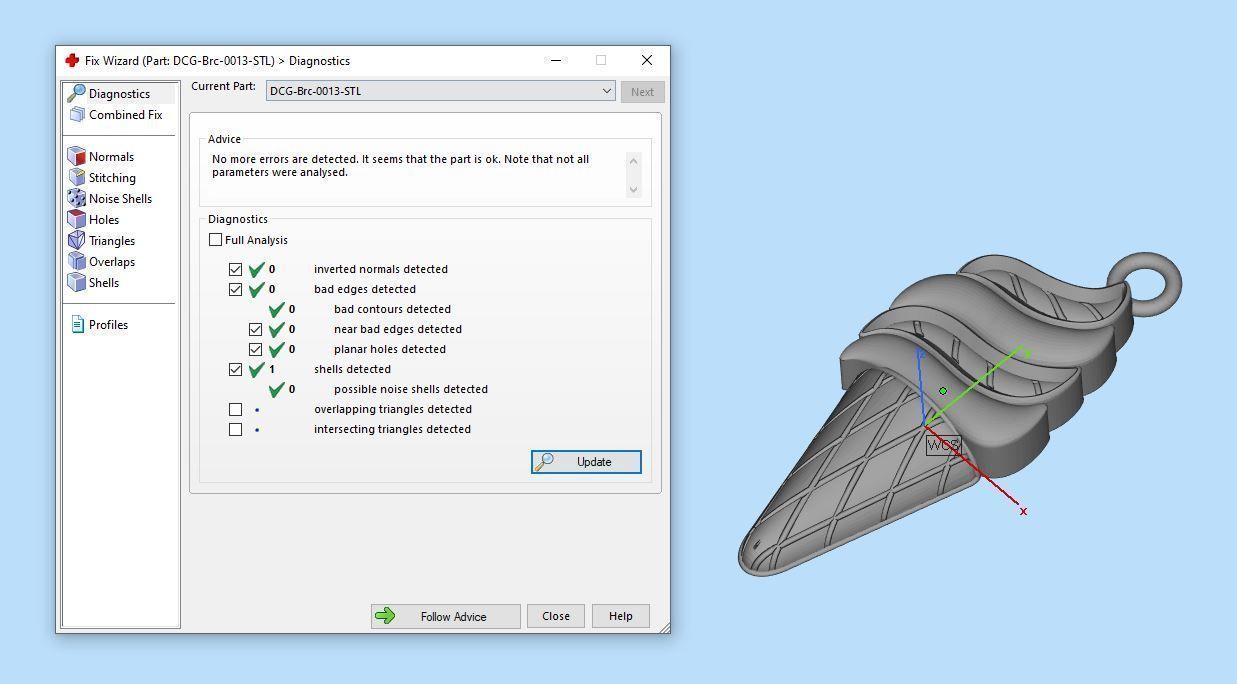
Task: Click the Noise Shells icon
Action: 76,198
